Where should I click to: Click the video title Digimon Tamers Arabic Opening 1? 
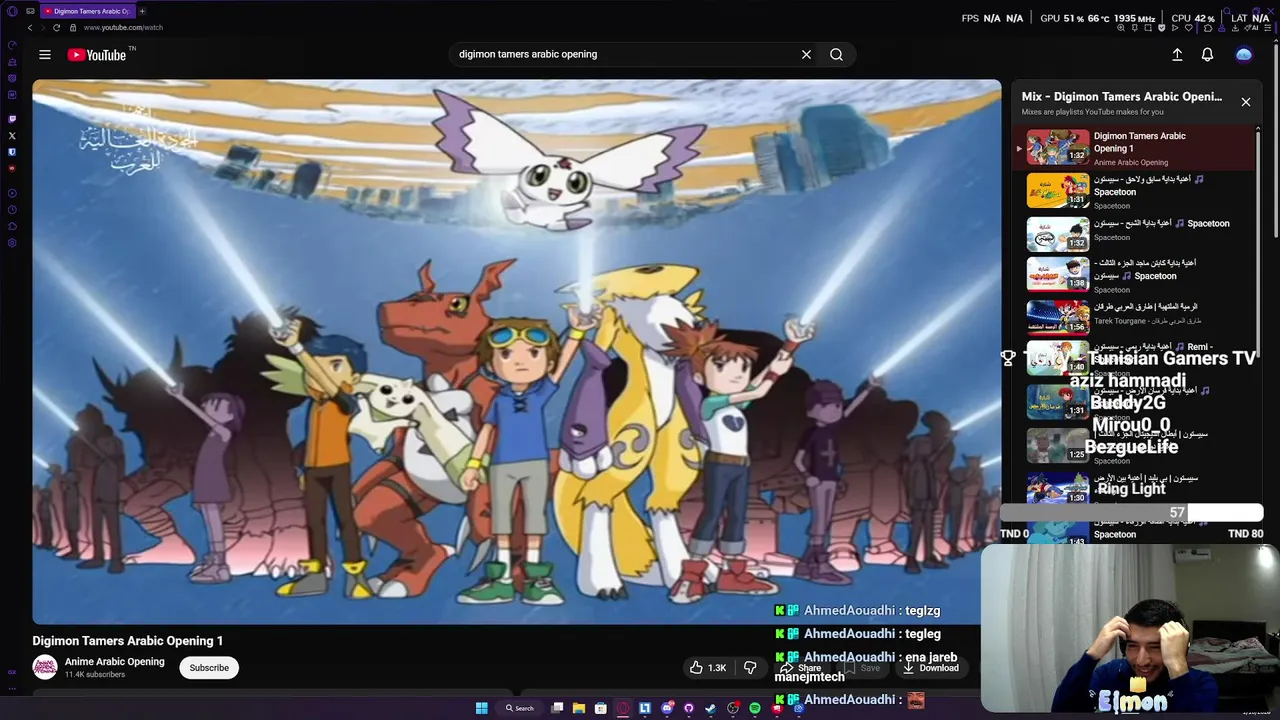pos(128,641)
